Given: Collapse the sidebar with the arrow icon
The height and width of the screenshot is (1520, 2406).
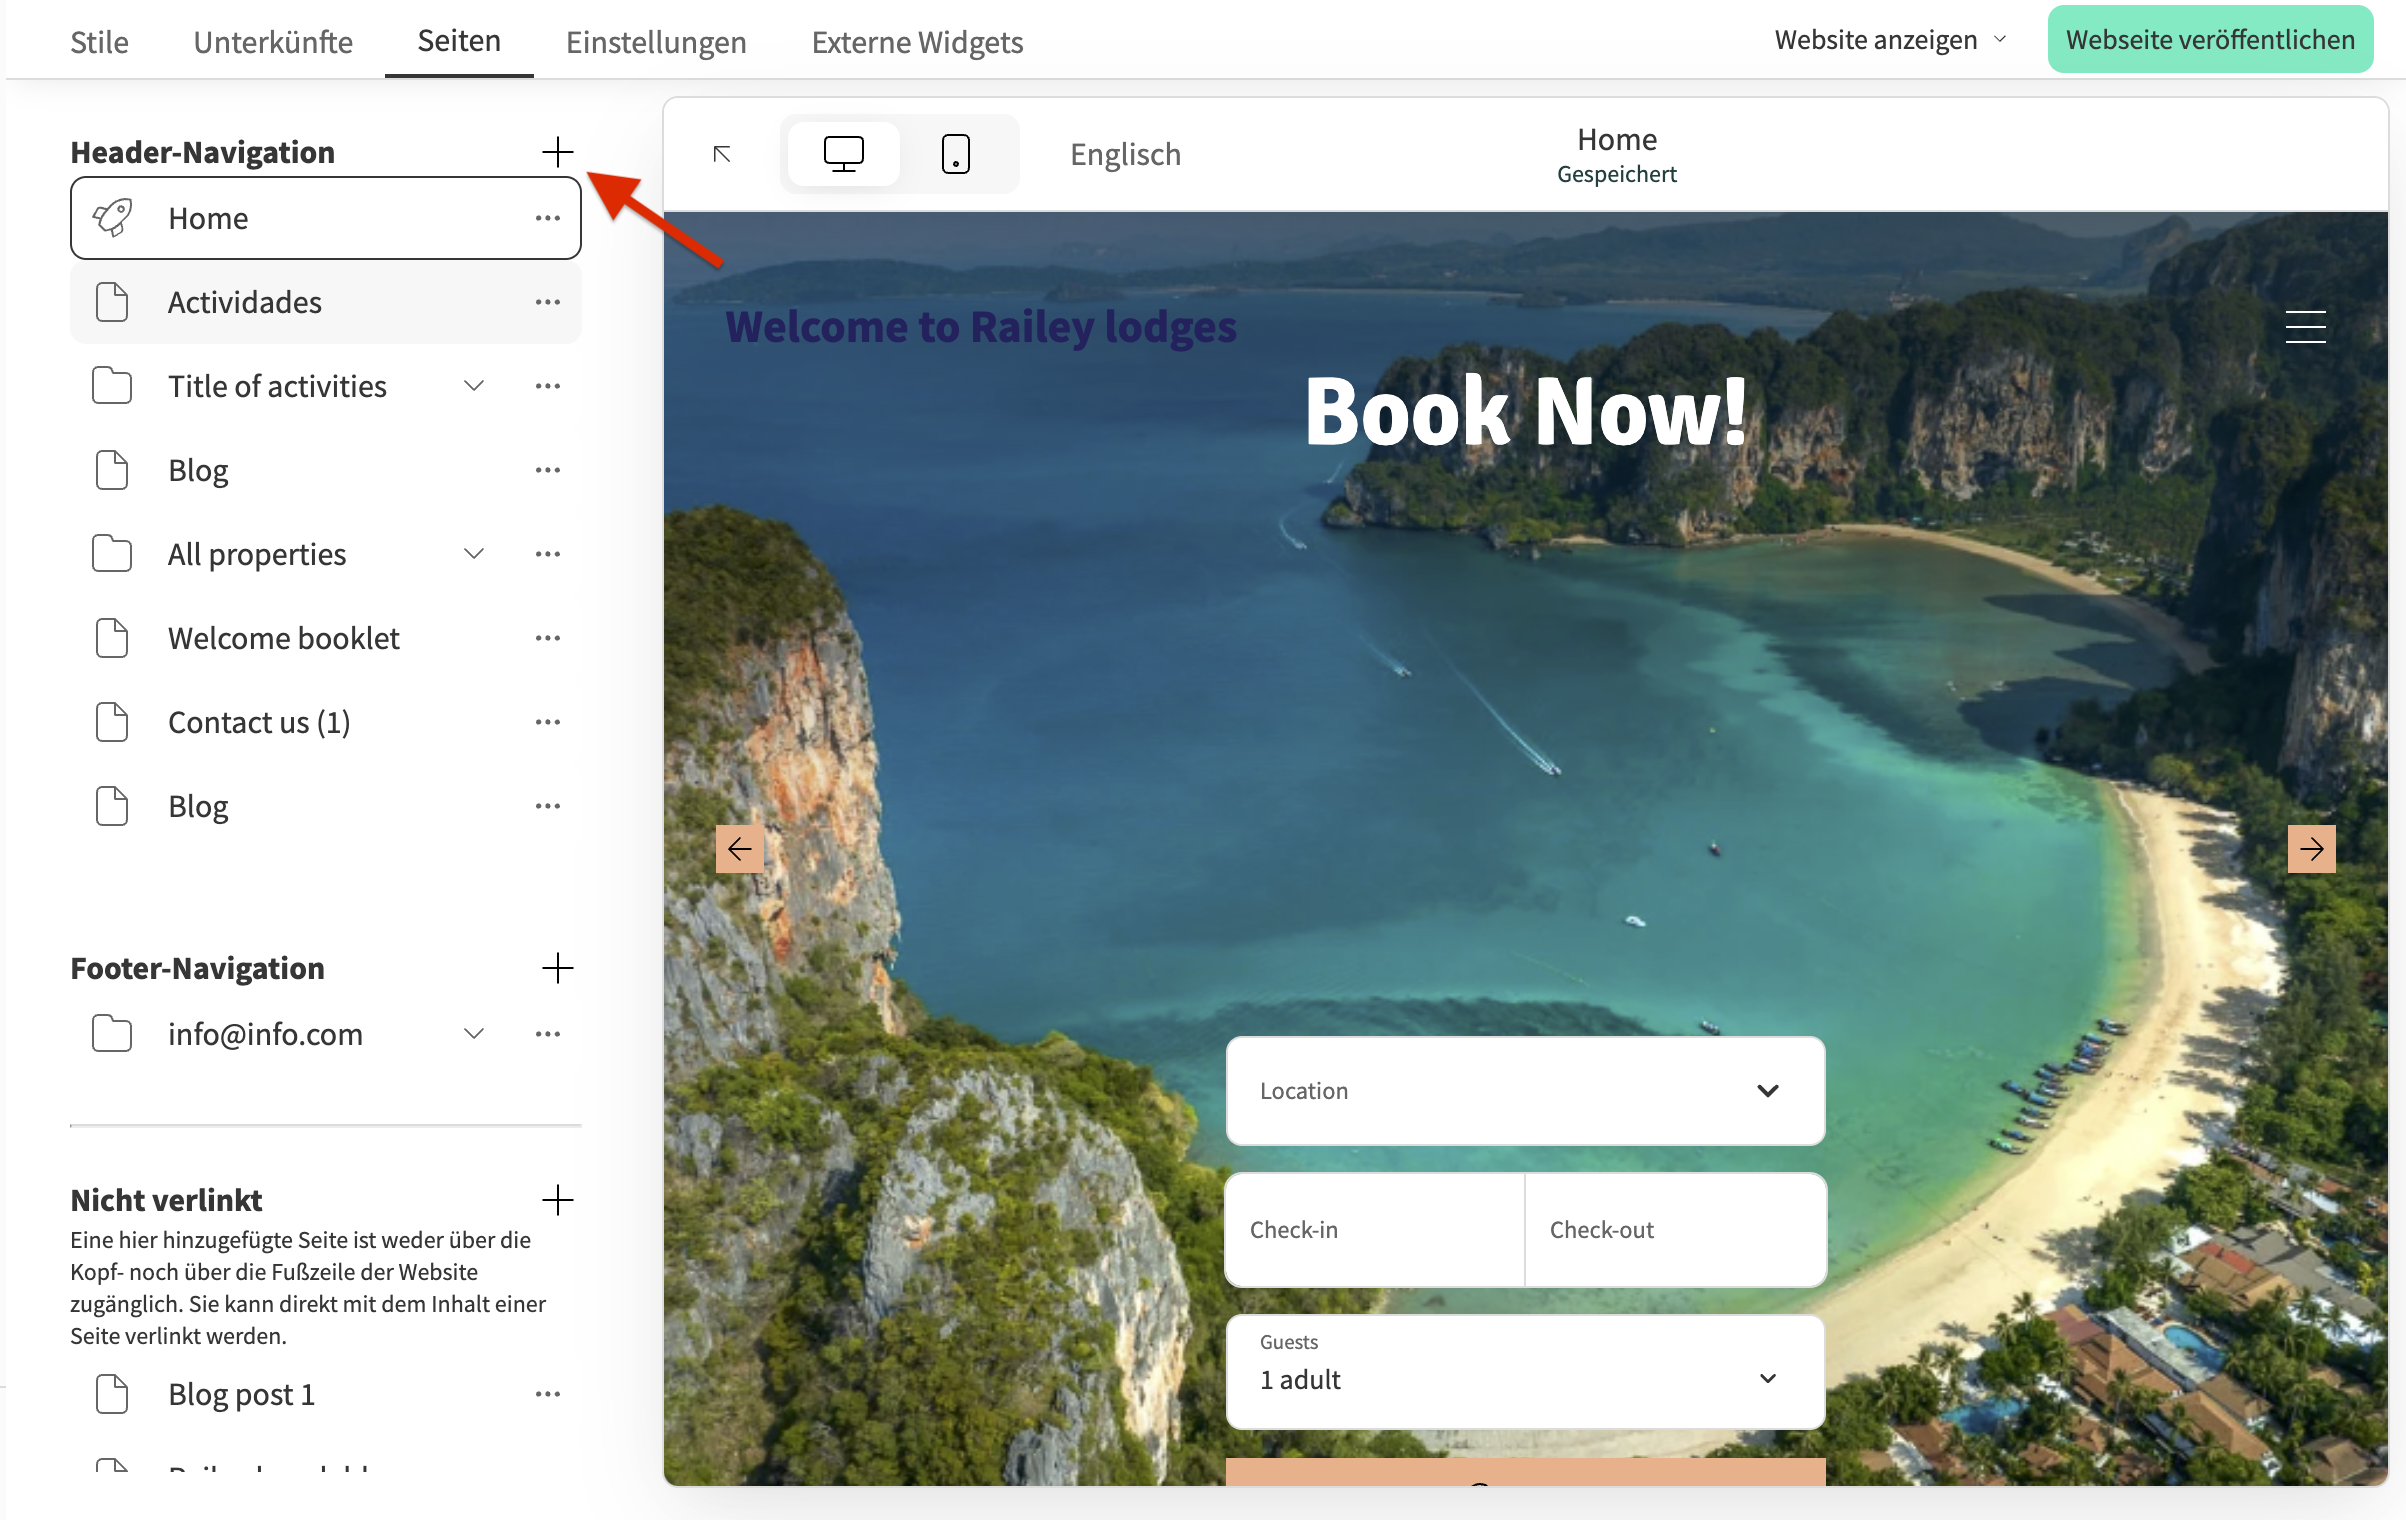Looking at the screenshot, I should (722, 154).
